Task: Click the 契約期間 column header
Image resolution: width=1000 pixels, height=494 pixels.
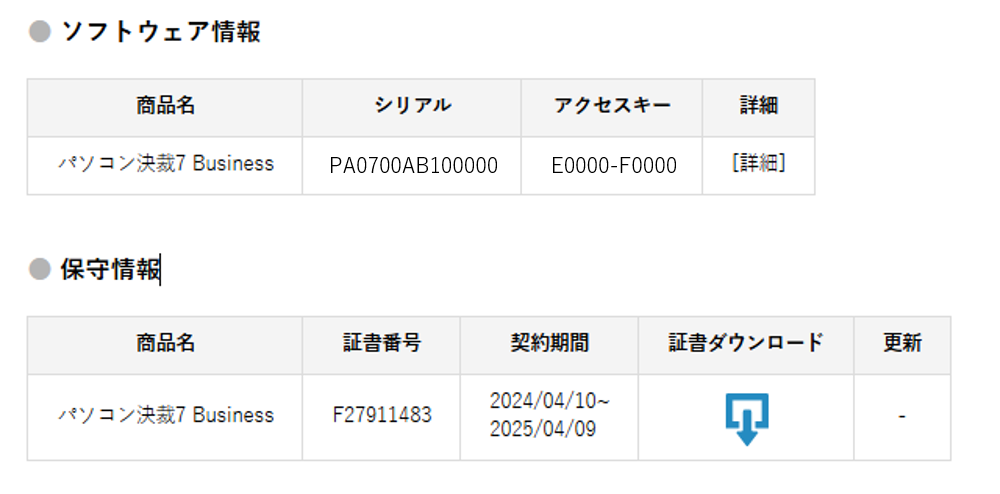Action: [549, 343]
